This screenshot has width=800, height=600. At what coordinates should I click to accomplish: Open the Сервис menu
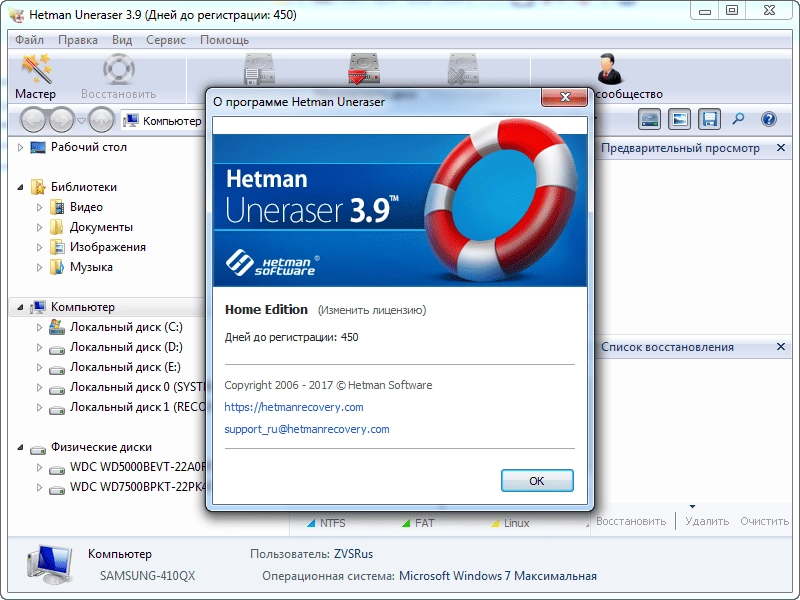pos(166,40)
